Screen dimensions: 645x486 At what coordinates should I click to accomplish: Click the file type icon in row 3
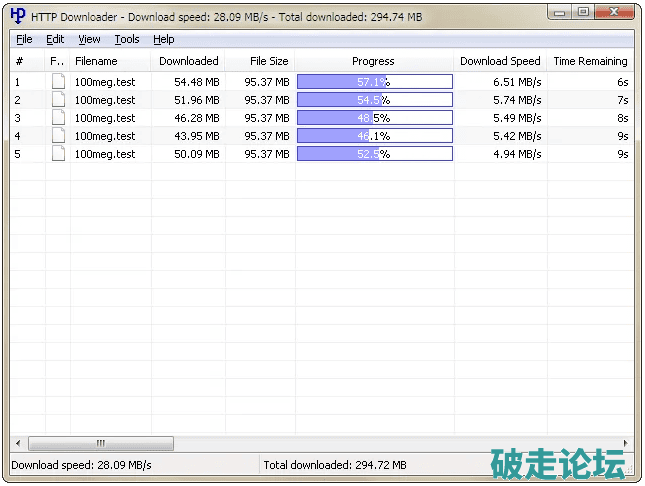tap(58, 118)
